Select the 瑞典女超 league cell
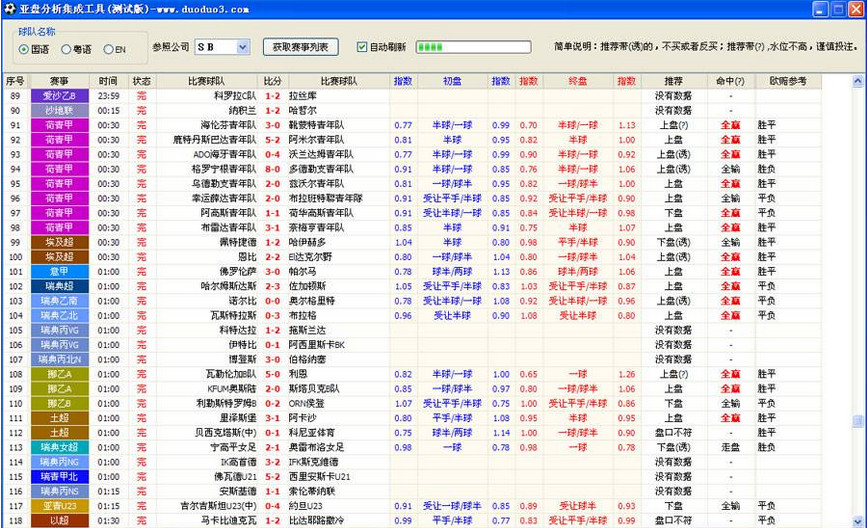The image size is (867, 528). point(59,447)
